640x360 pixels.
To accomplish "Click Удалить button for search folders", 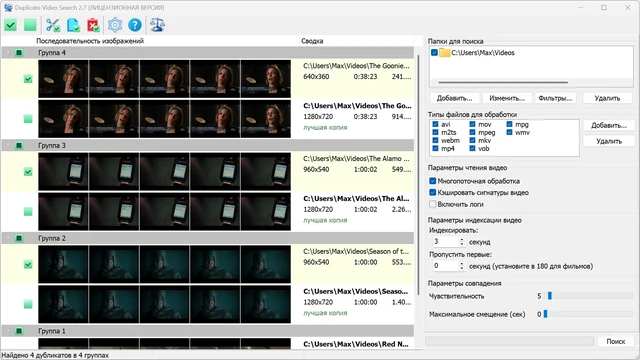I will coord(607,98).
